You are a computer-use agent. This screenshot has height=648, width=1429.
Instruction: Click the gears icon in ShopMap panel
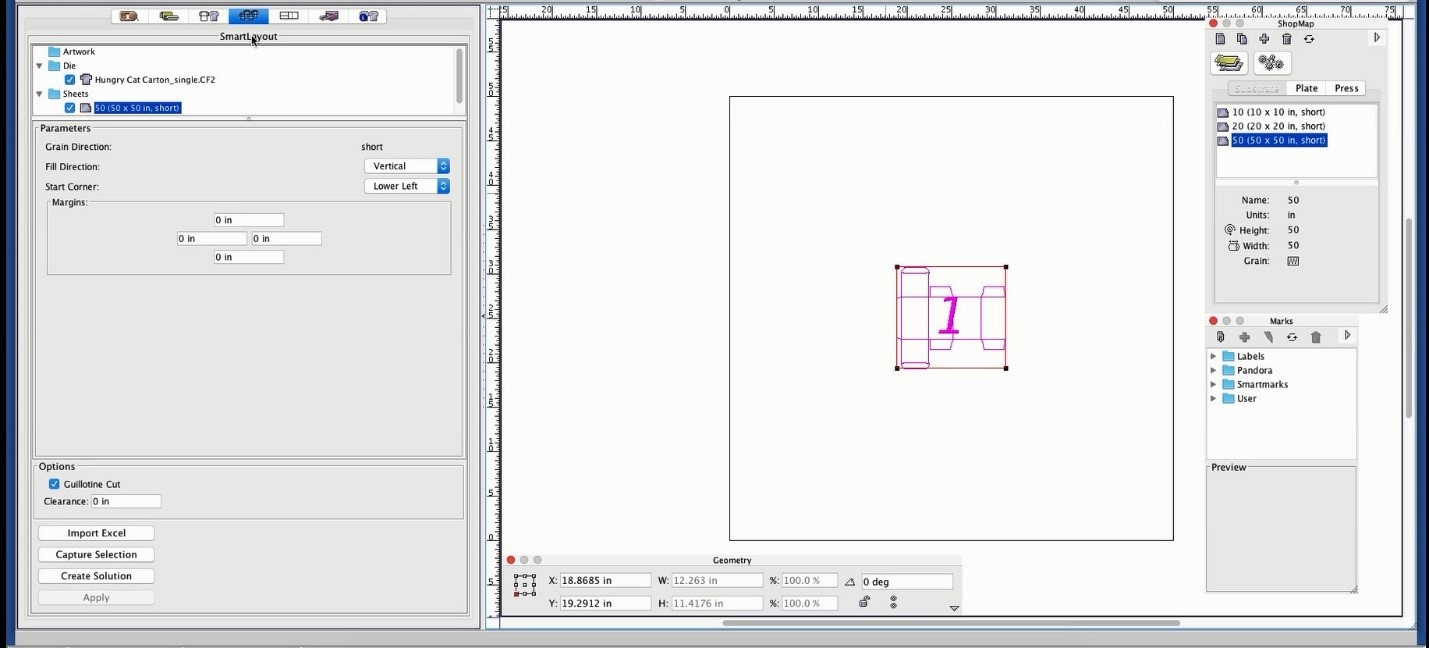pyautogui.click(x=1270, y=63)
